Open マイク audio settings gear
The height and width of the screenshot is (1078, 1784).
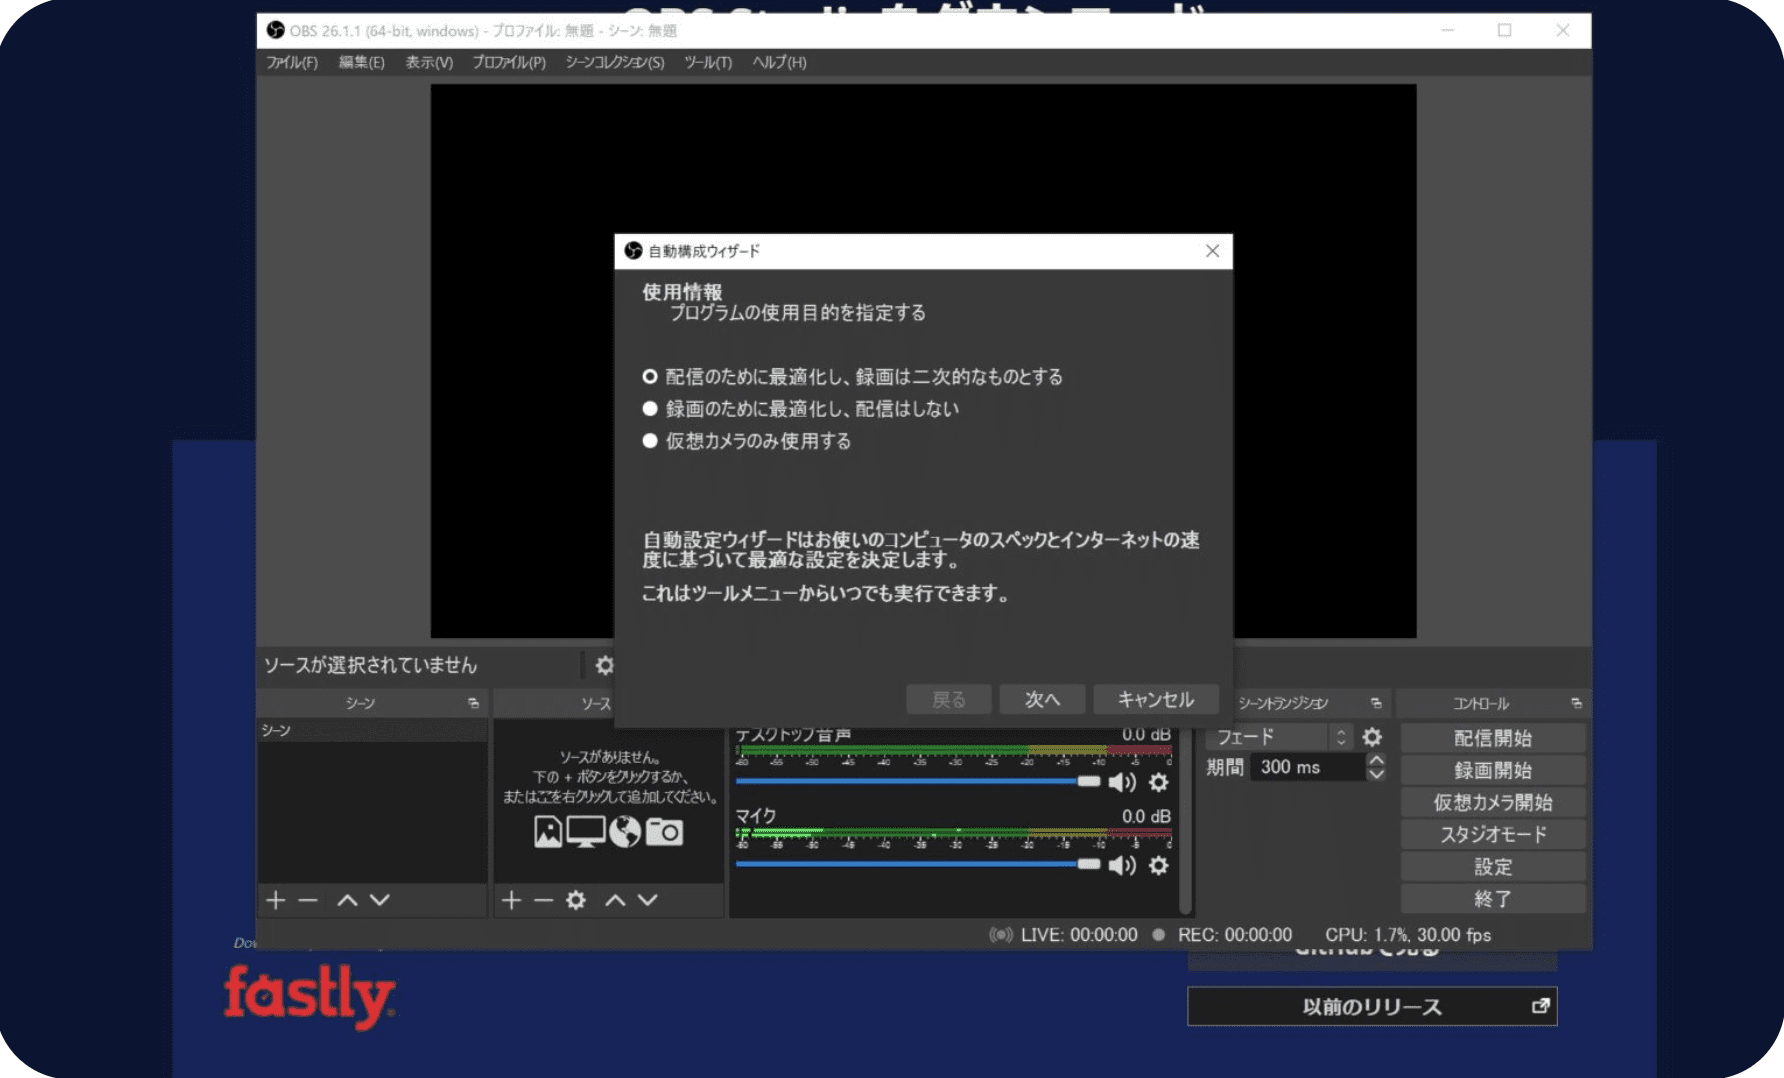pyautogui.click(x=1159, y=865)
